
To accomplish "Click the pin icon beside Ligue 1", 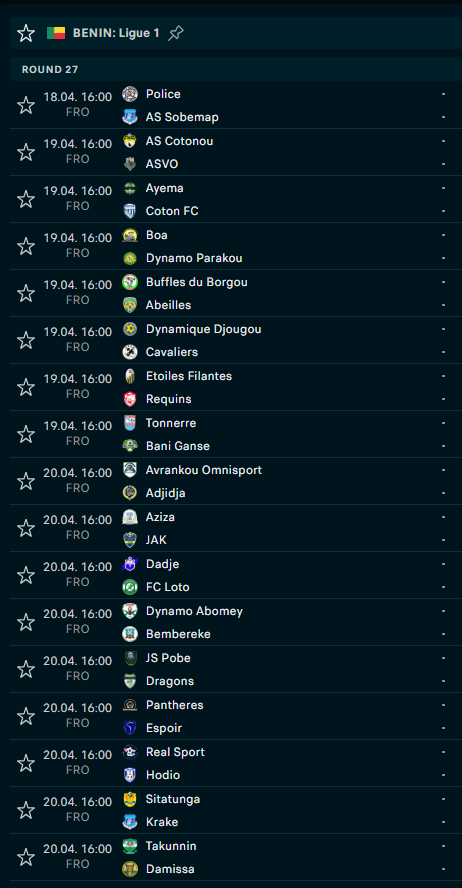I will point(176,33).
